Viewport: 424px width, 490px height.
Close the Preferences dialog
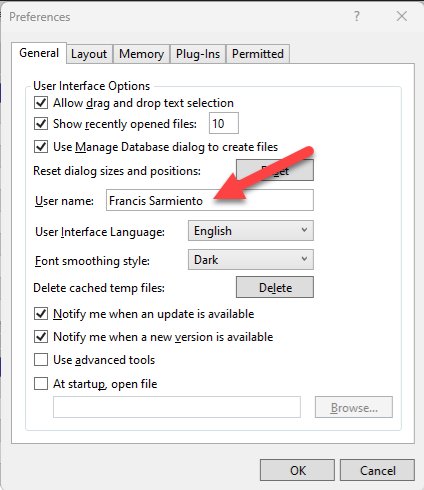pyautogui.click(x=402, y=16)
